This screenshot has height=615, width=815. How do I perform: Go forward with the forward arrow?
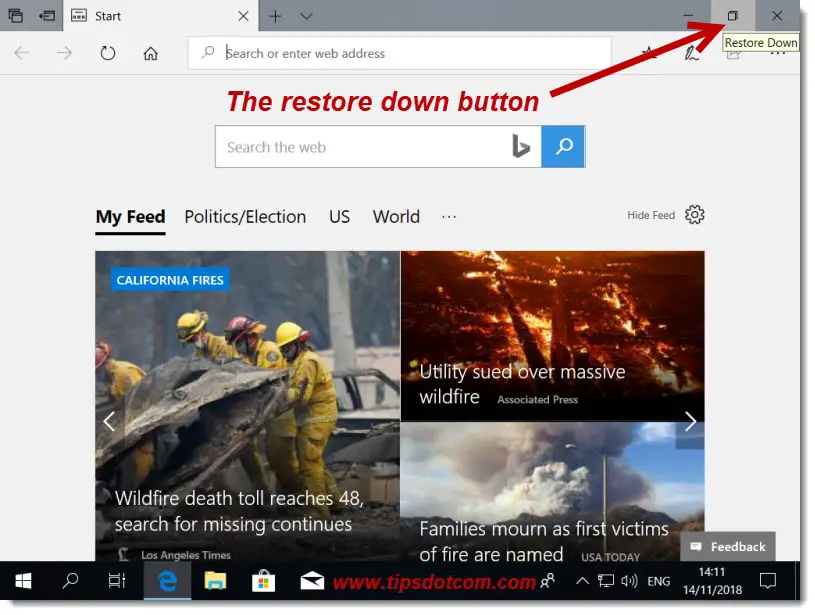click(x=64, y=53)
